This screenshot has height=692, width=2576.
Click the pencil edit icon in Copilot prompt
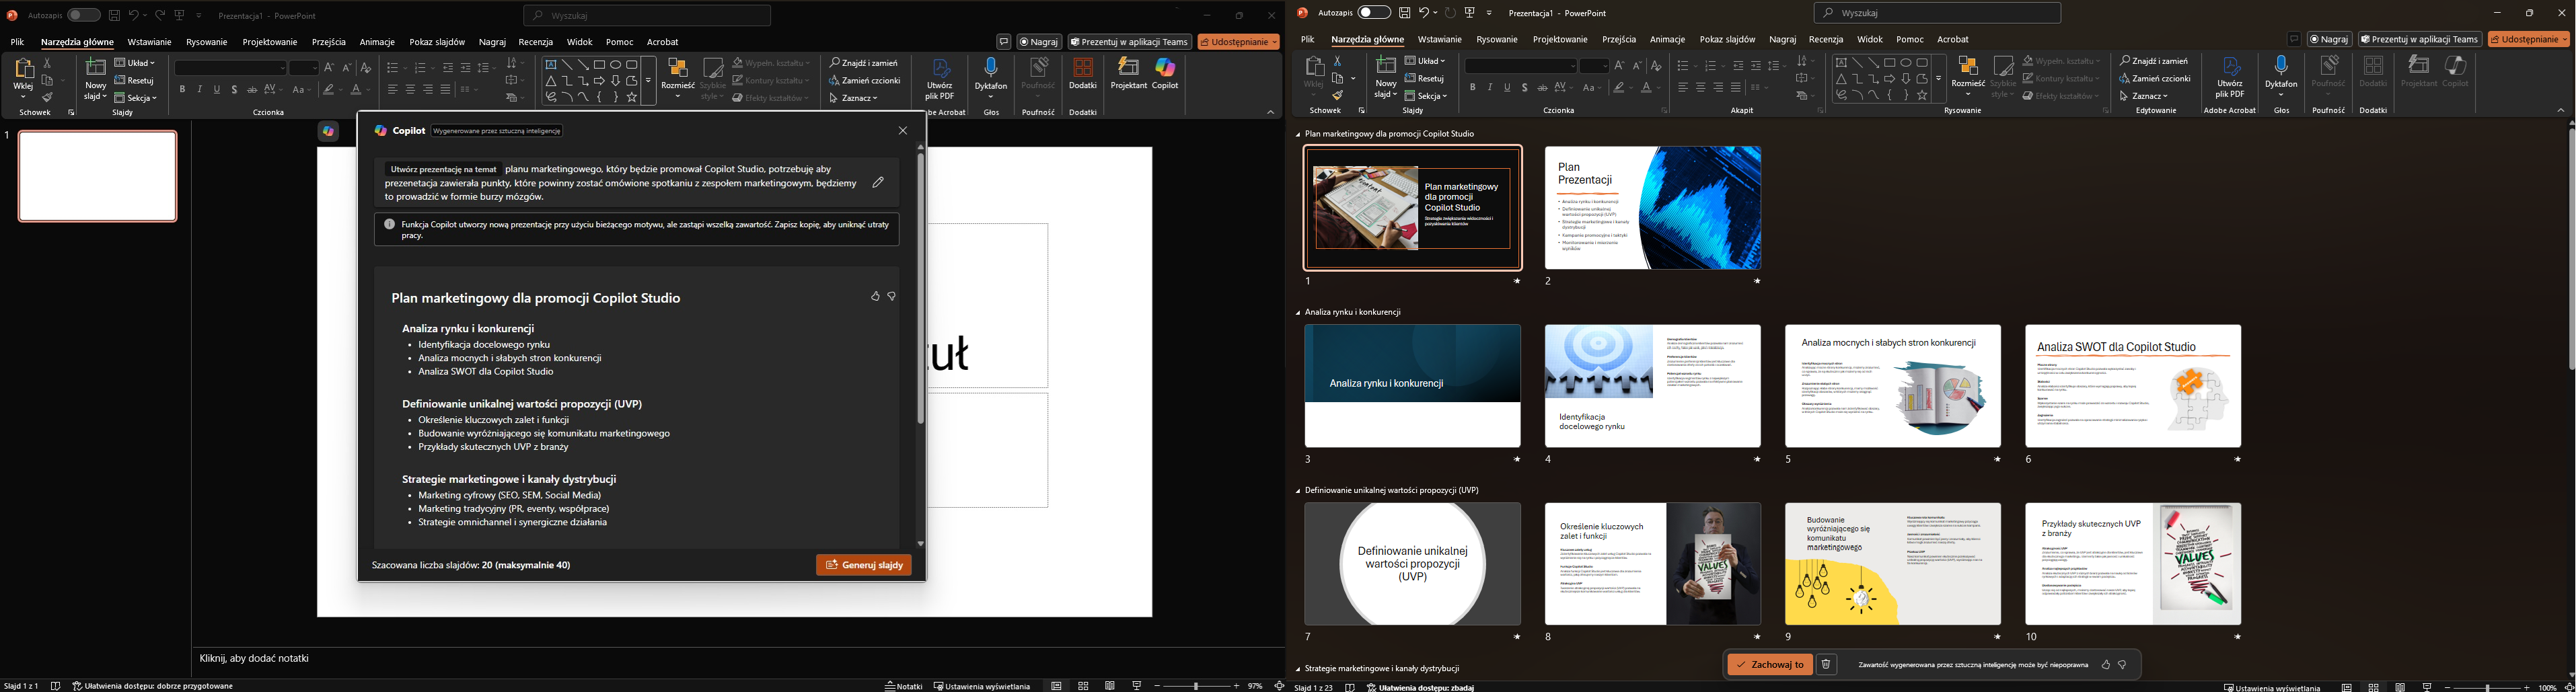pos(878,182)
